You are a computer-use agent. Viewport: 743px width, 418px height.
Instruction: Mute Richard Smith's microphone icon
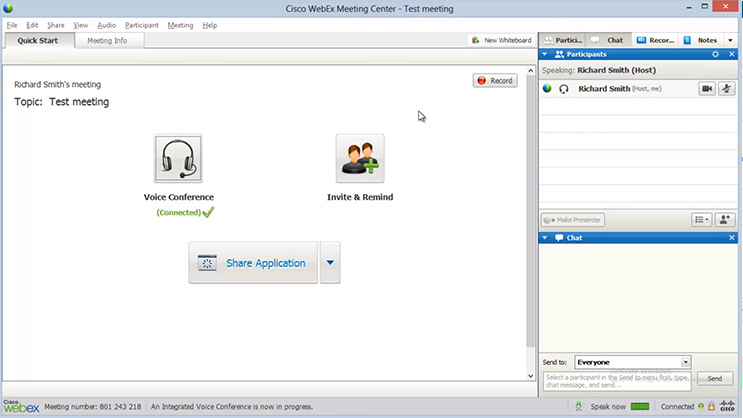click(x=726, y=89)
